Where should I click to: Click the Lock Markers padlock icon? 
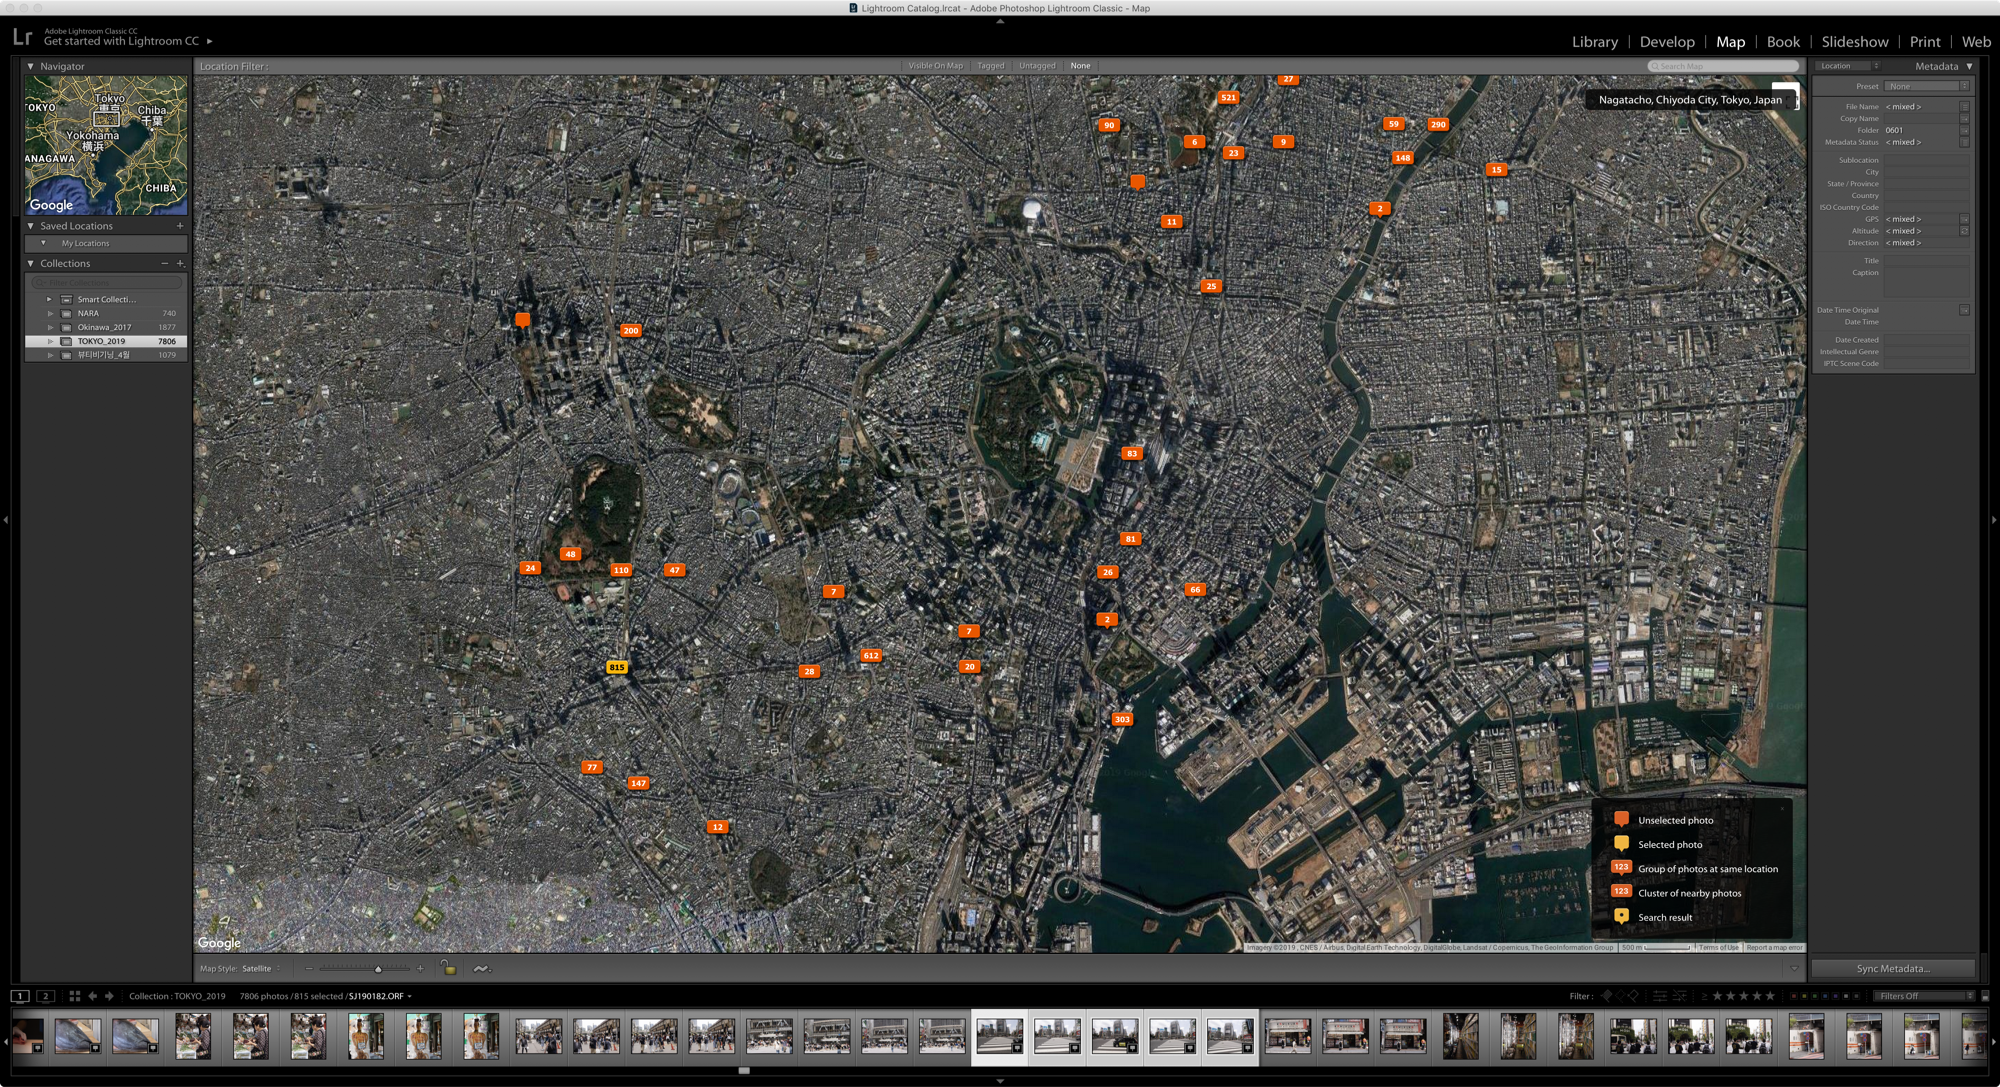tap(449, 968)
